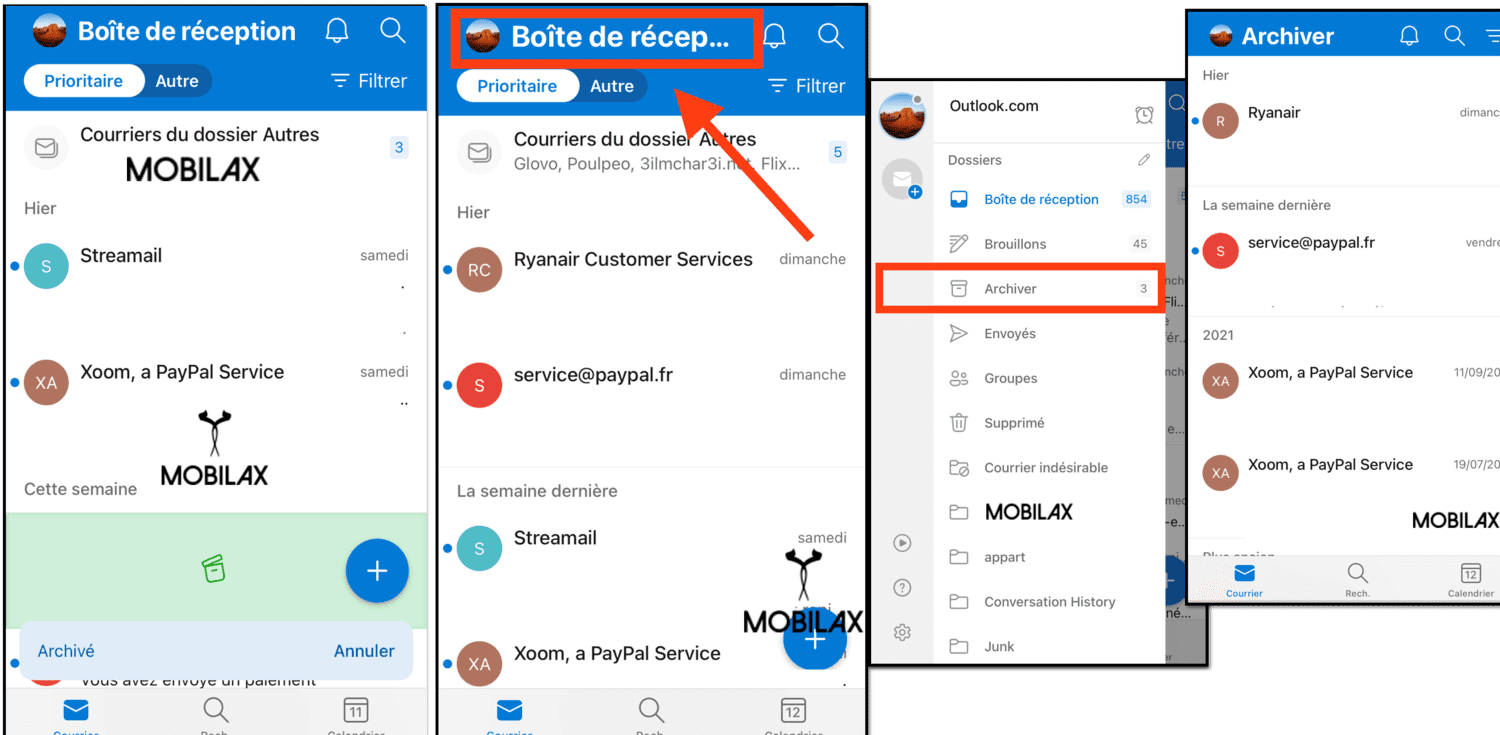The height and width of the screenshot is (735, 1500).
Task: Tap the search magnifier on the Ryanair Customer Services inbox
Action: (830, 36)
